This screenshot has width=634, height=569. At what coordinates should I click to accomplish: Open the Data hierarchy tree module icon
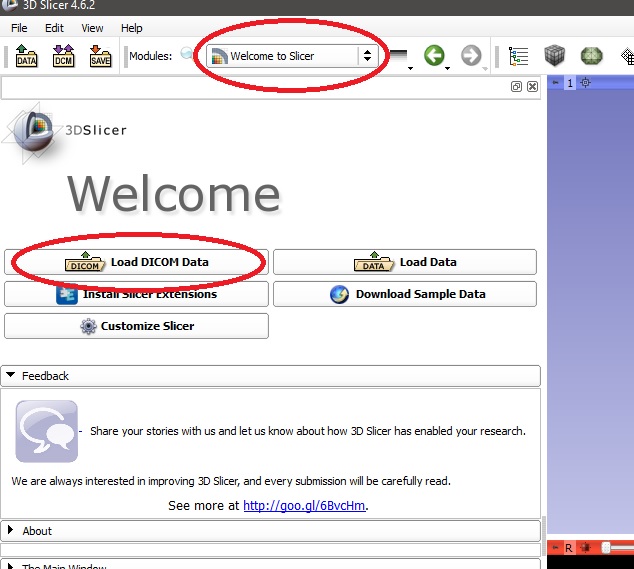pos(518,56)
